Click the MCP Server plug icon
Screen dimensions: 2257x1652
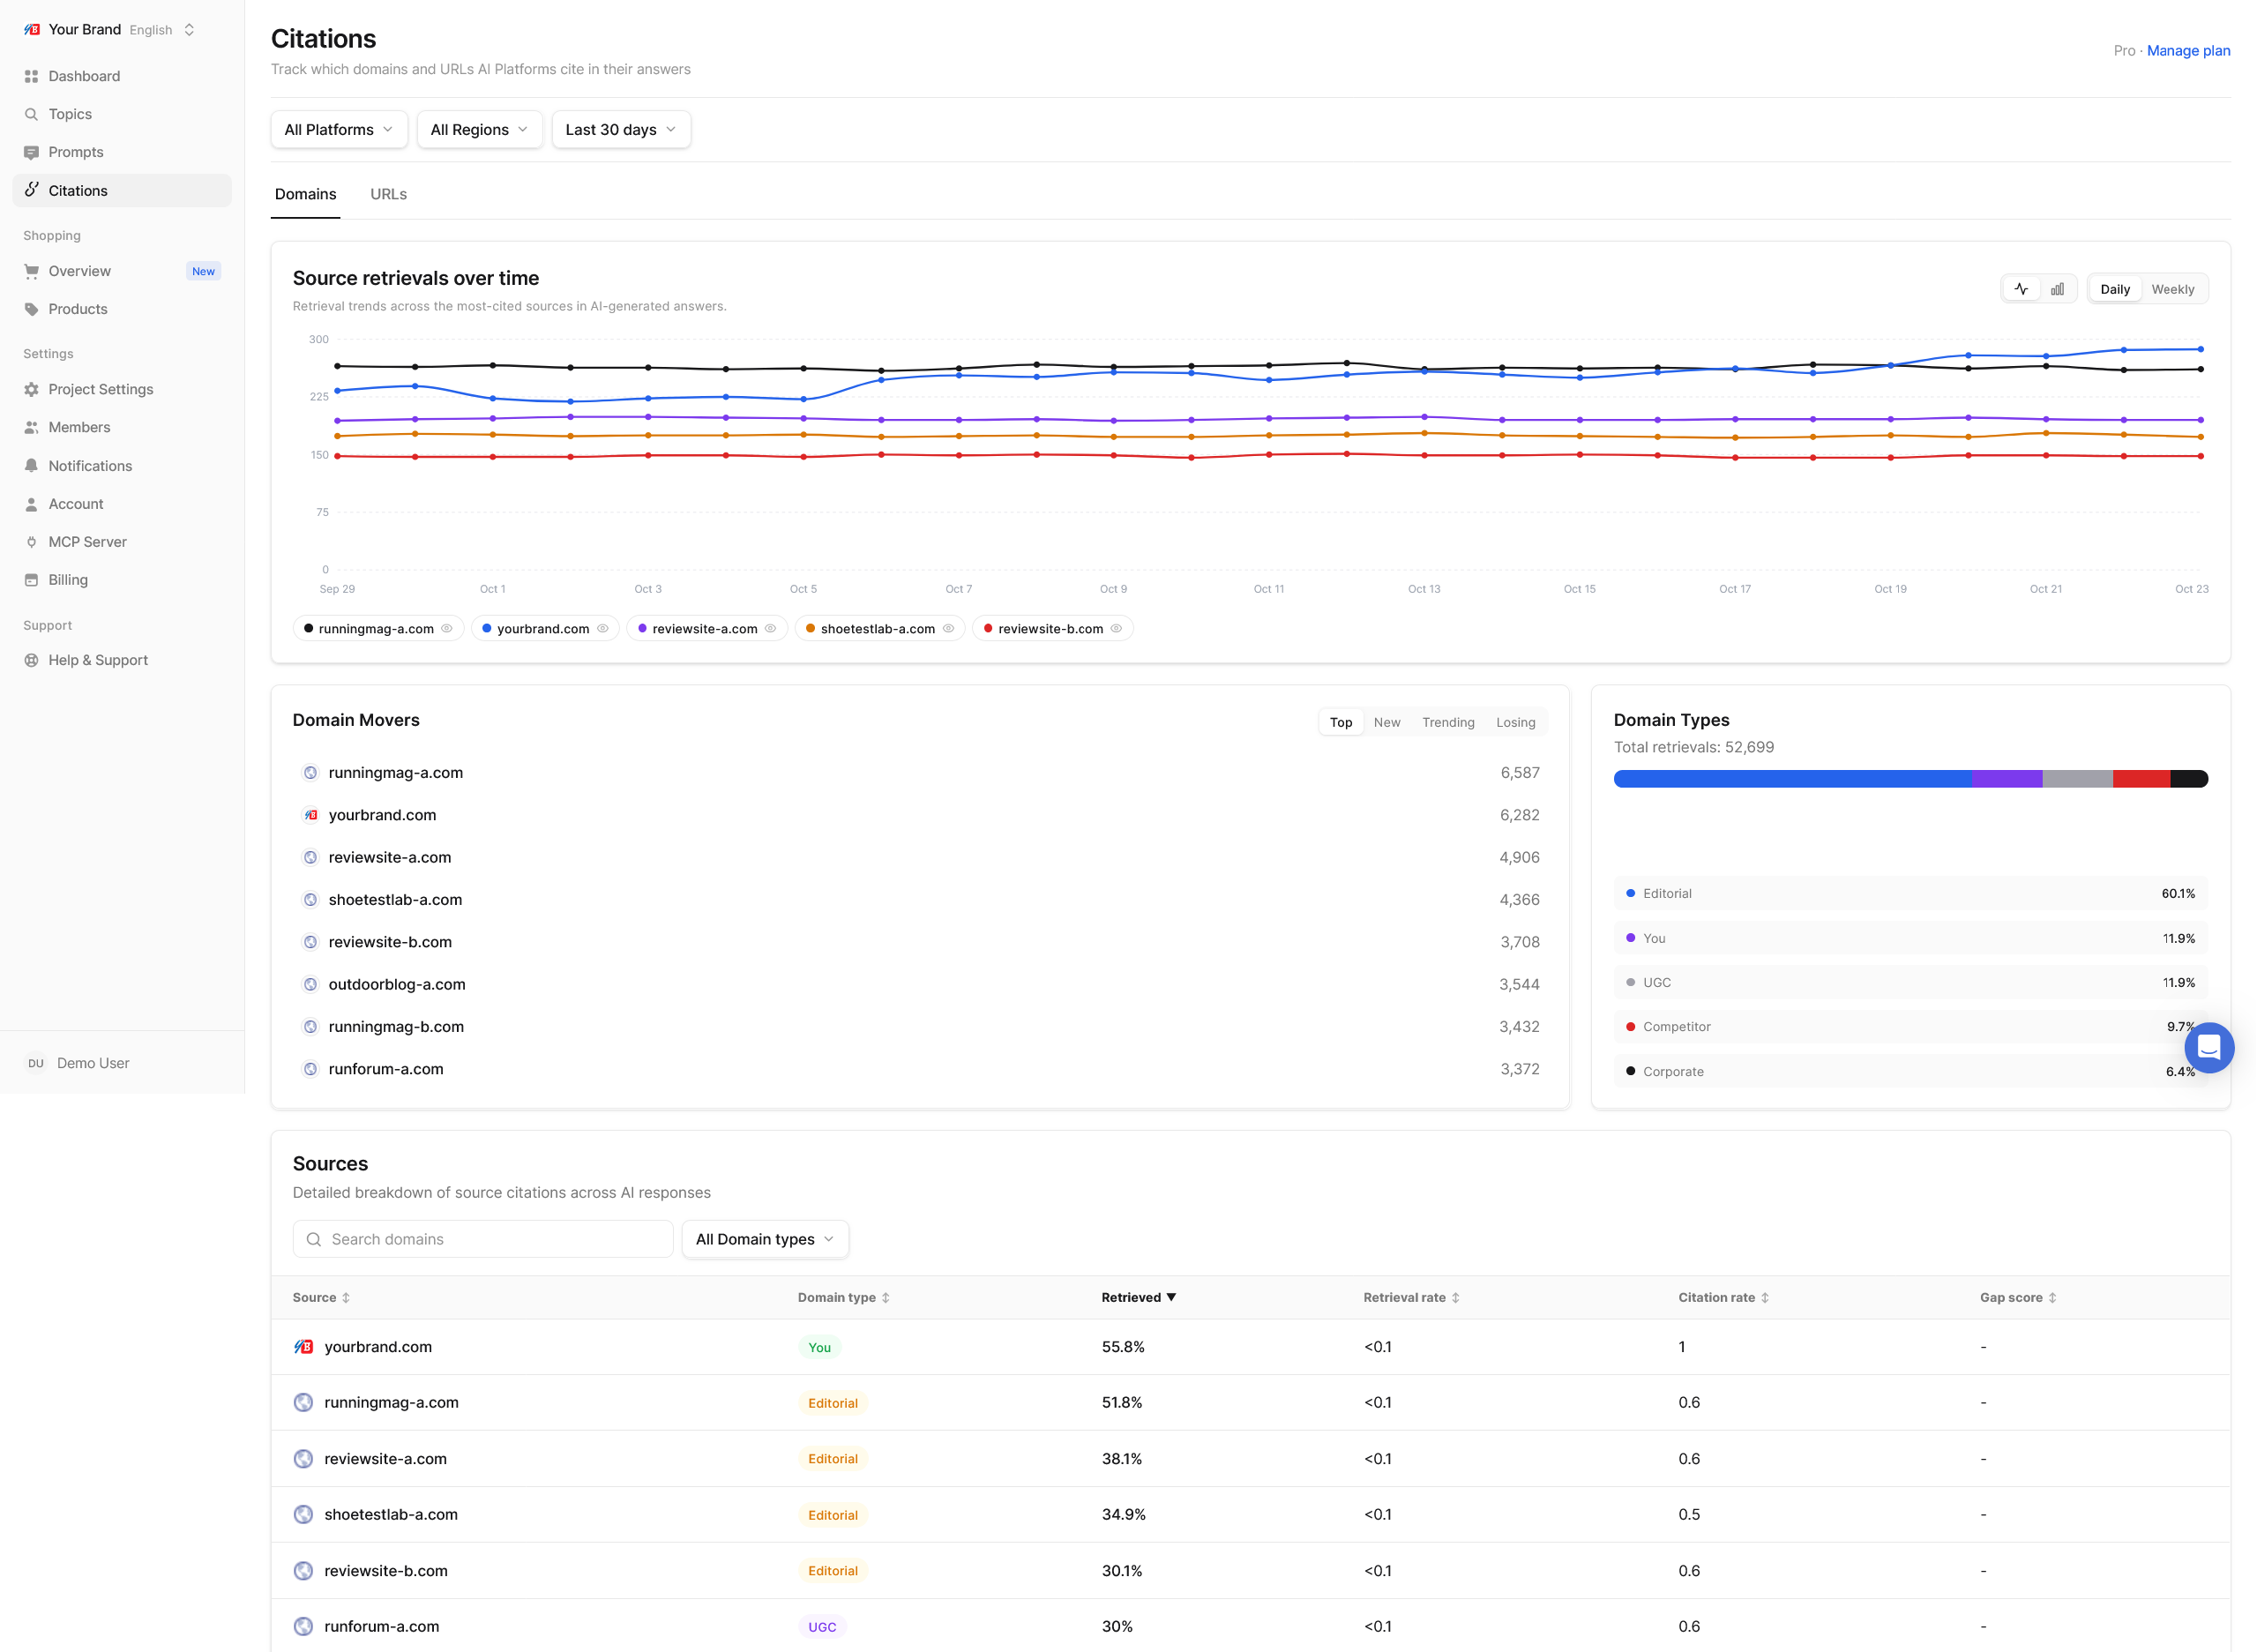[31, 542]
